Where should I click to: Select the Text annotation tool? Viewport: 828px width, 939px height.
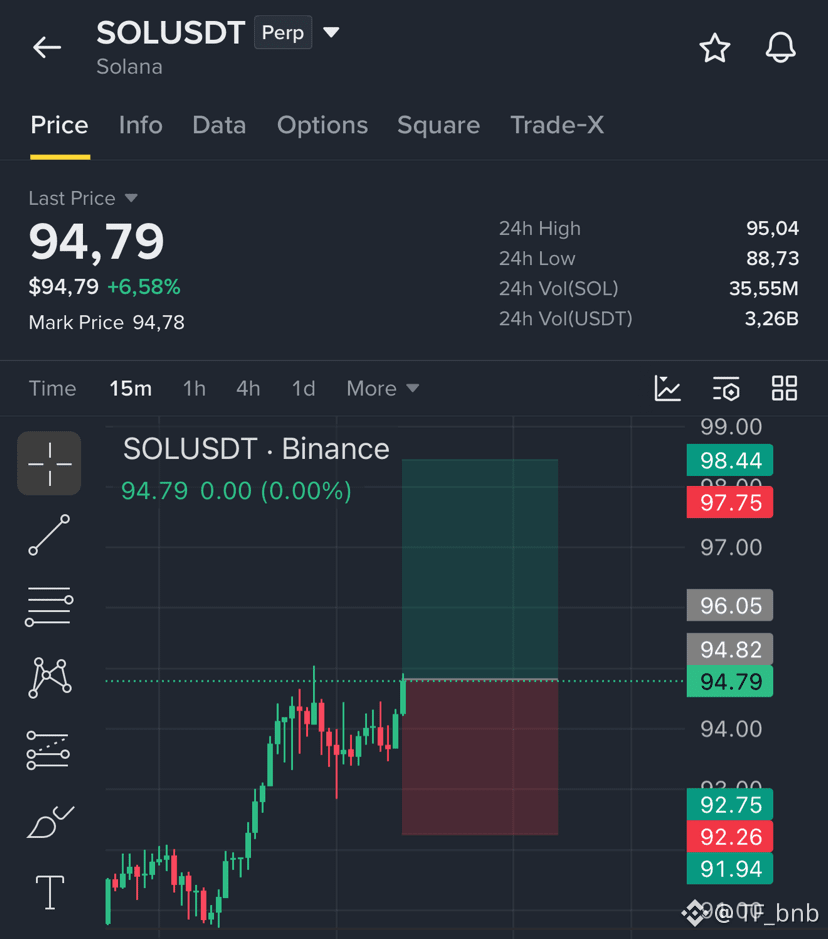point(50,892)
